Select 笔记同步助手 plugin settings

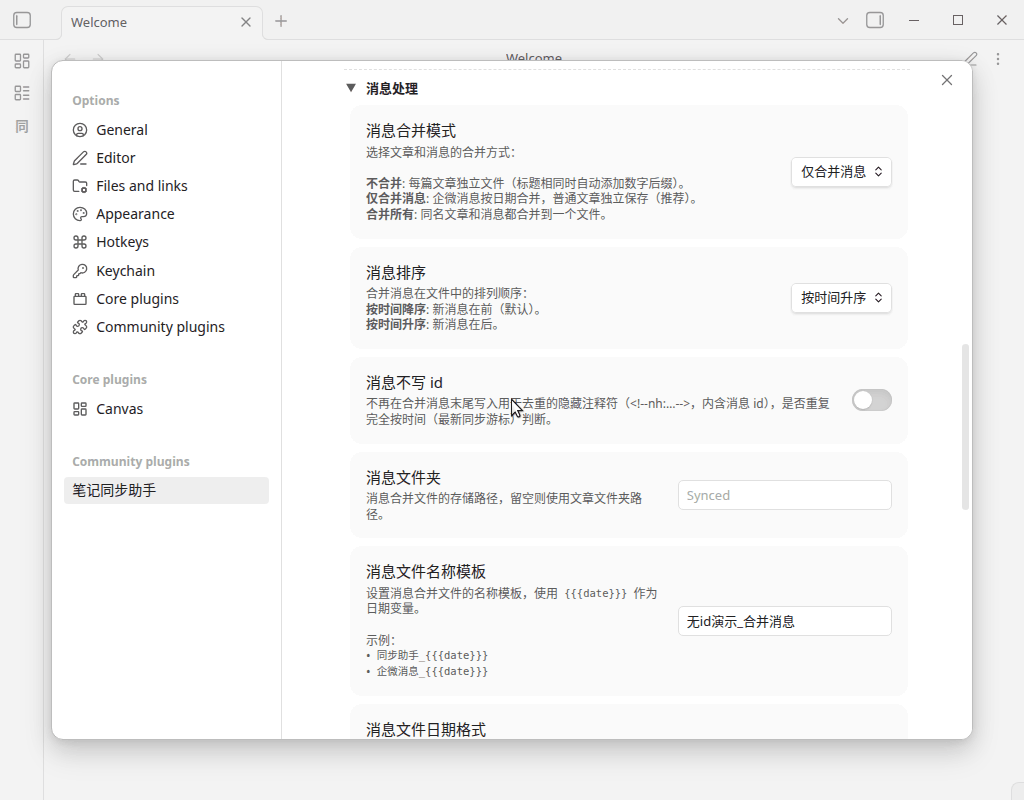pyautogui.click(x=166, y=490)
